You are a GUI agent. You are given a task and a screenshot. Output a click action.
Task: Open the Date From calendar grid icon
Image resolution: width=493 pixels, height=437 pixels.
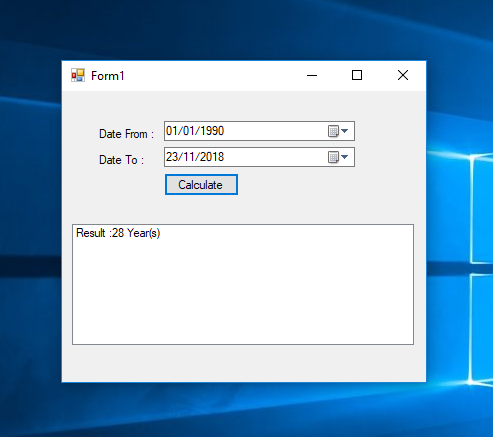pyautogui.click(x=333, y=131)
